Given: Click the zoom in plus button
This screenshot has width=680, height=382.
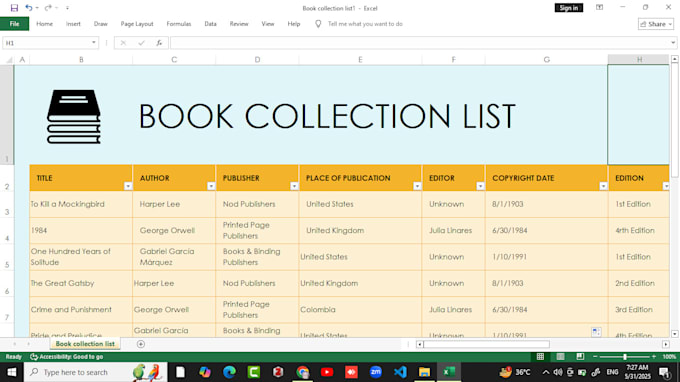Looking at the screenshot, I should [654, 356].
